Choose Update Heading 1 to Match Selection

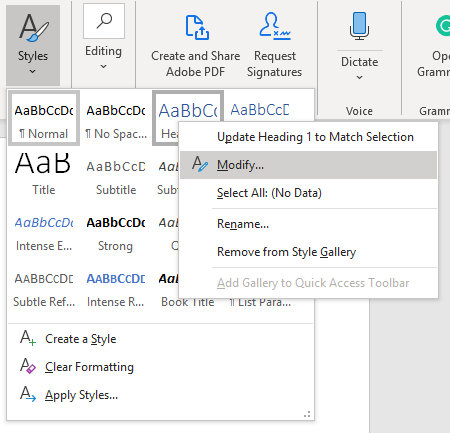pos(308,137)
